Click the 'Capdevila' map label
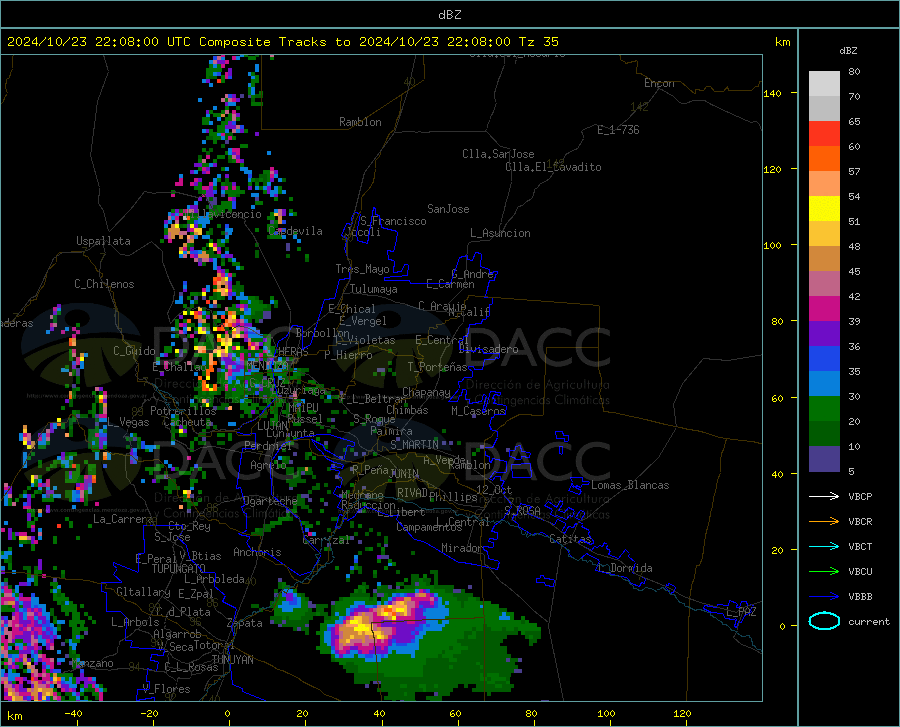This screenshot has width=900, height=727. click(295, 231)
